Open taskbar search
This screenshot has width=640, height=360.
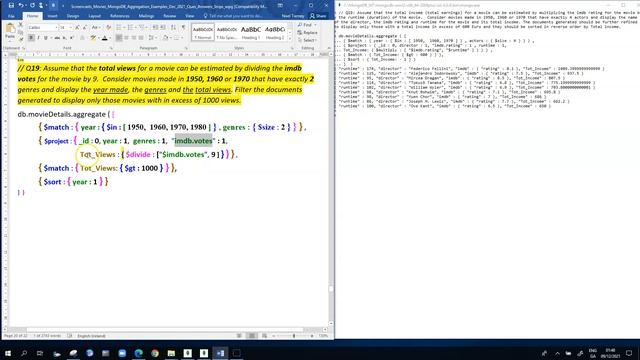coord(24,353)
